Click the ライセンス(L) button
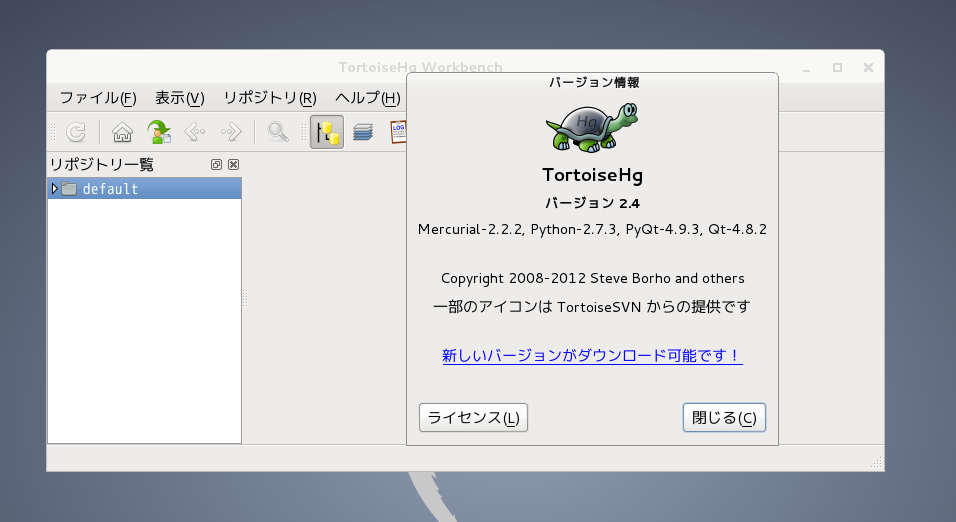This screenshot has width=956, height=522. tap(473, 418)
